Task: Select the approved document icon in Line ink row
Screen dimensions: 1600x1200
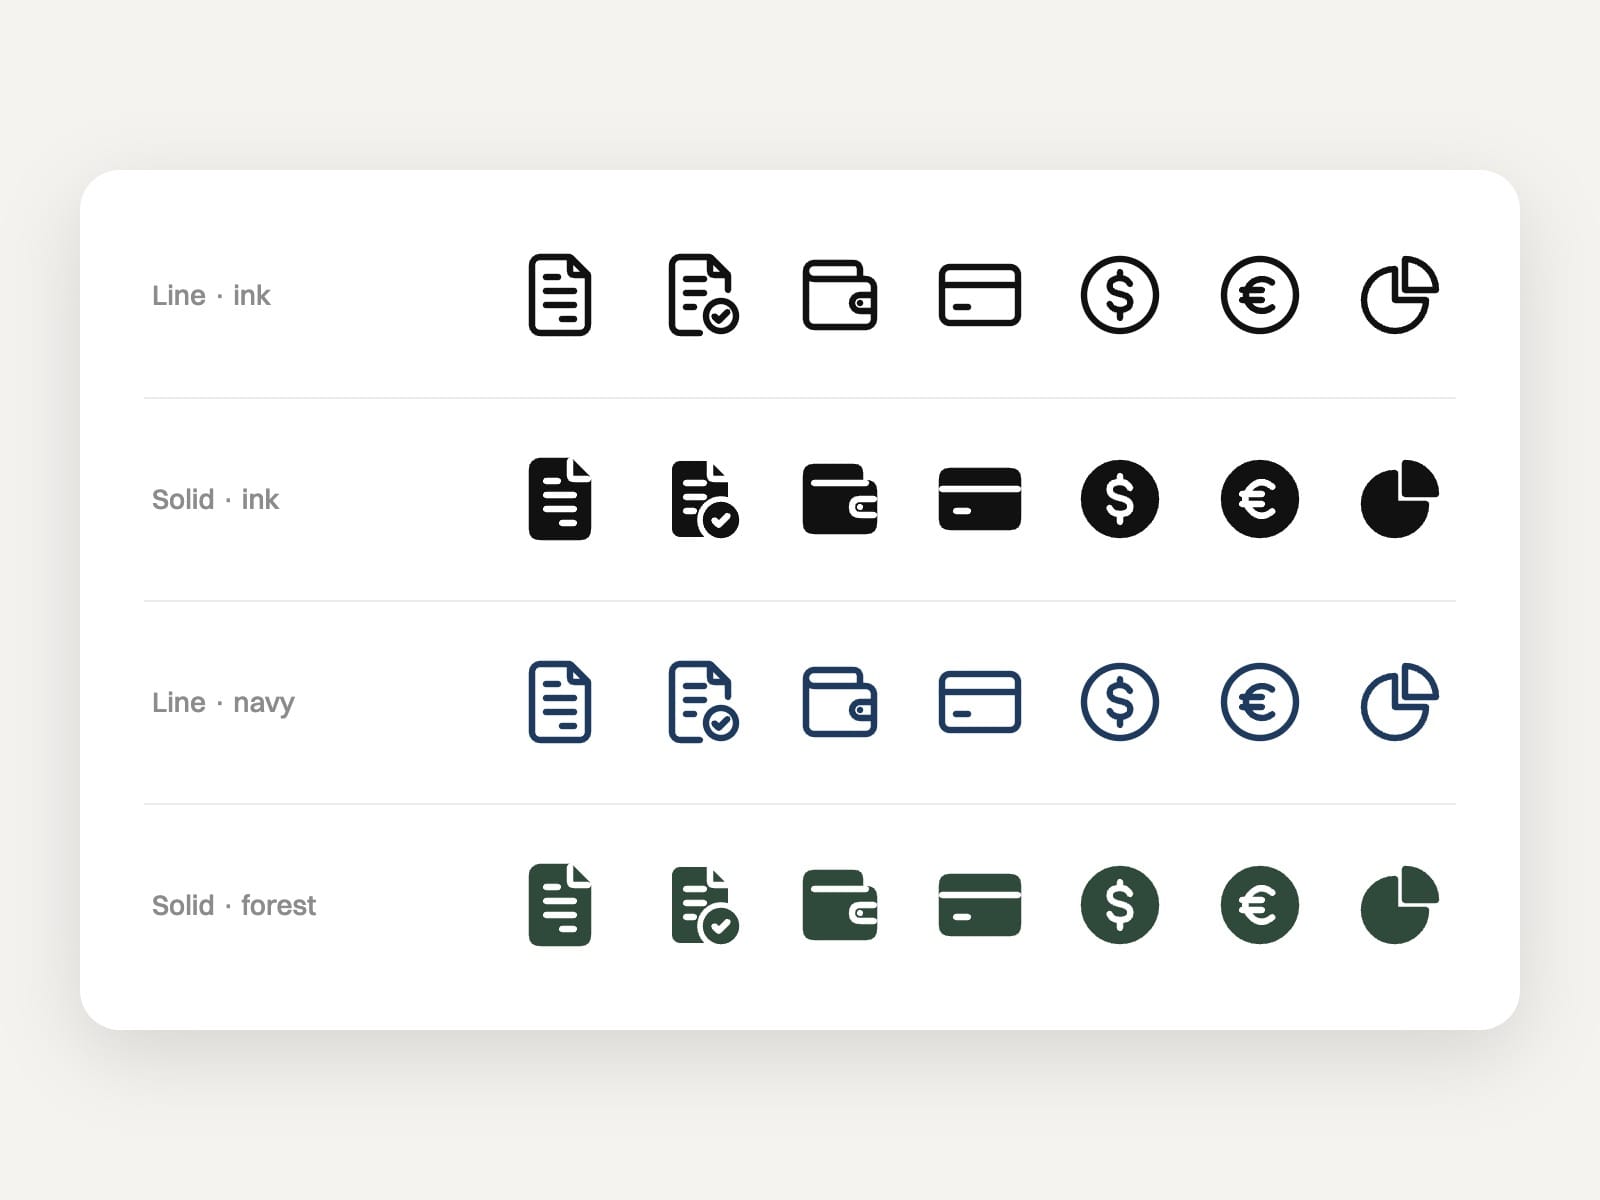Action: tap(703, 295)
